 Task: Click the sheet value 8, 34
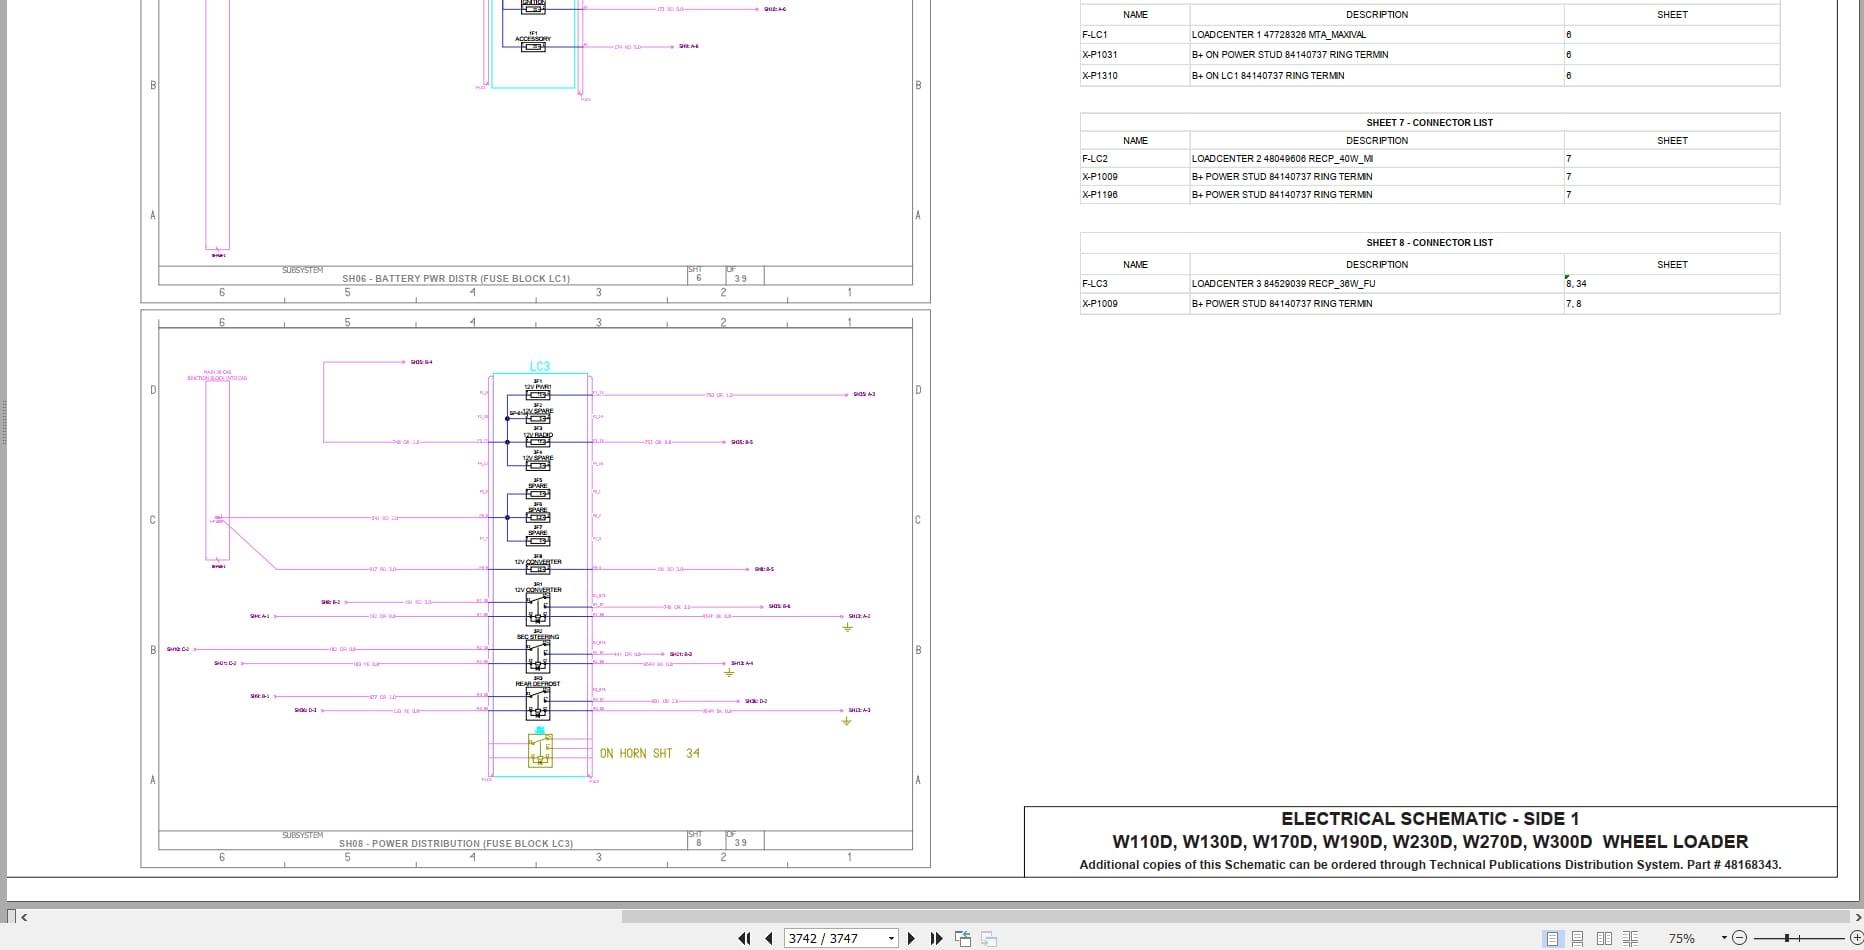(1576, 283)
